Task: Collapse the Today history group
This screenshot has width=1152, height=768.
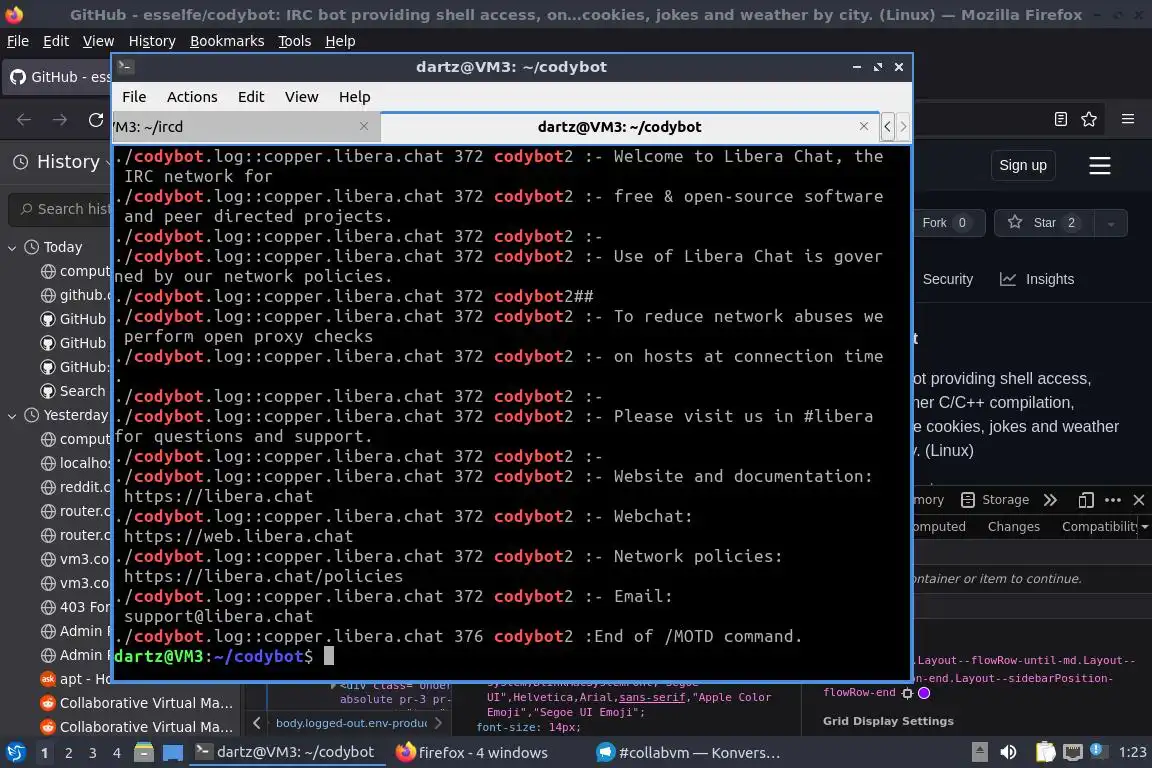Action: pos(12,248)
